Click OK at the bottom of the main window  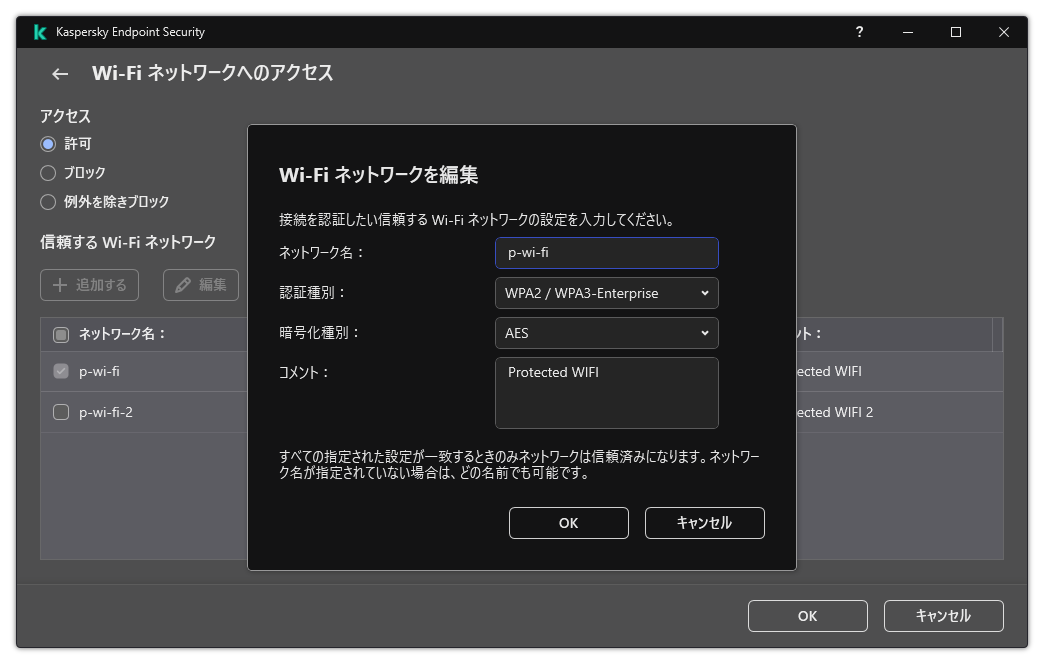[x=807, y=616]
